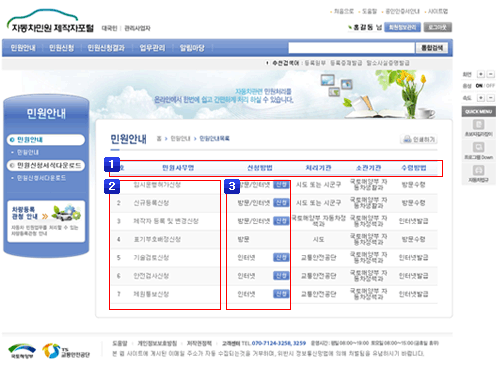Open the 표기부호배정신청 table entry
Screen dimensions: 500x370
(157, 239)
